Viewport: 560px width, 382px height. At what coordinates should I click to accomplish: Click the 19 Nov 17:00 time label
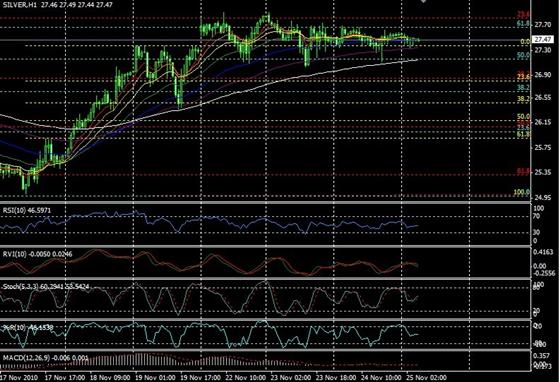[201, 377]
